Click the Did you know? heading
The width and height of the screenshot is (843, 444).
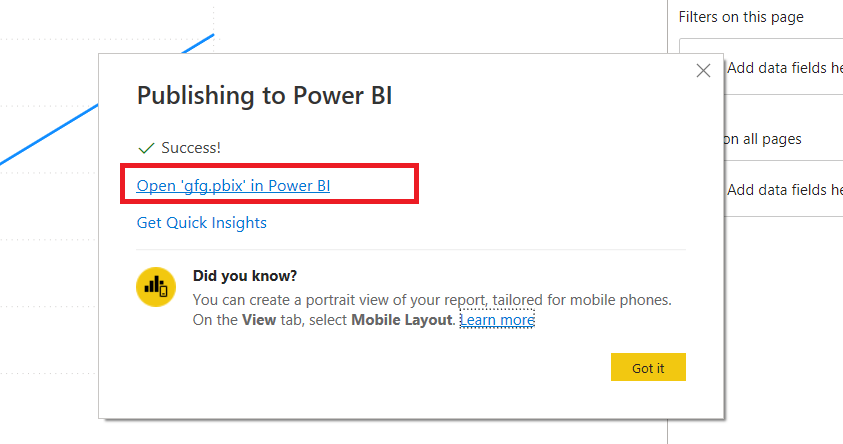tap(245, 275)
